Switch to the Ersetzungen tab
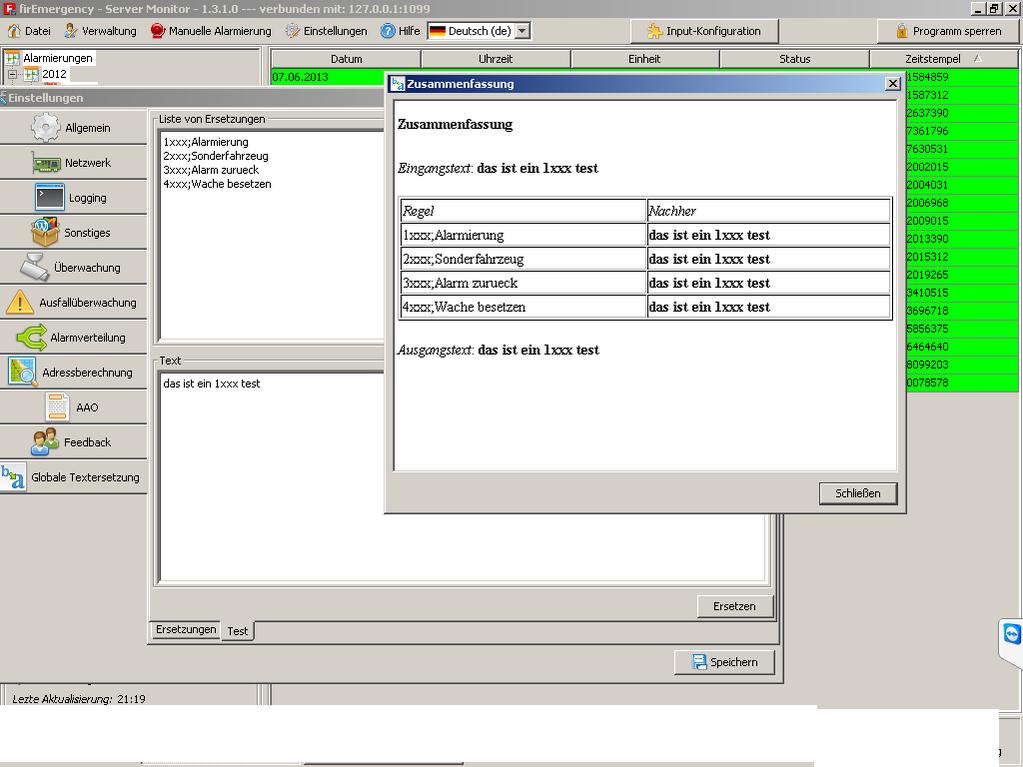The height and width of the screenshot is (767, 1023). [185, 630]
